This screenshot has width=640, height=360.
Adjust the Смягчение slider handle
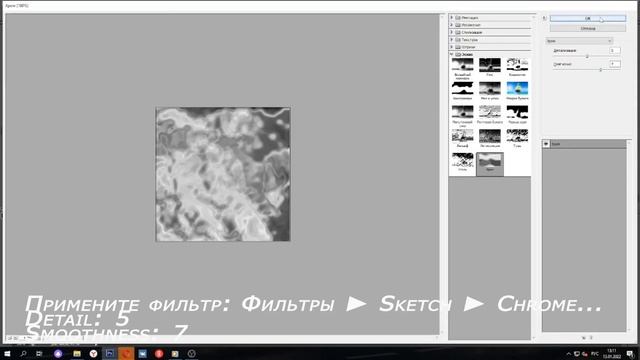coord(600,70)
